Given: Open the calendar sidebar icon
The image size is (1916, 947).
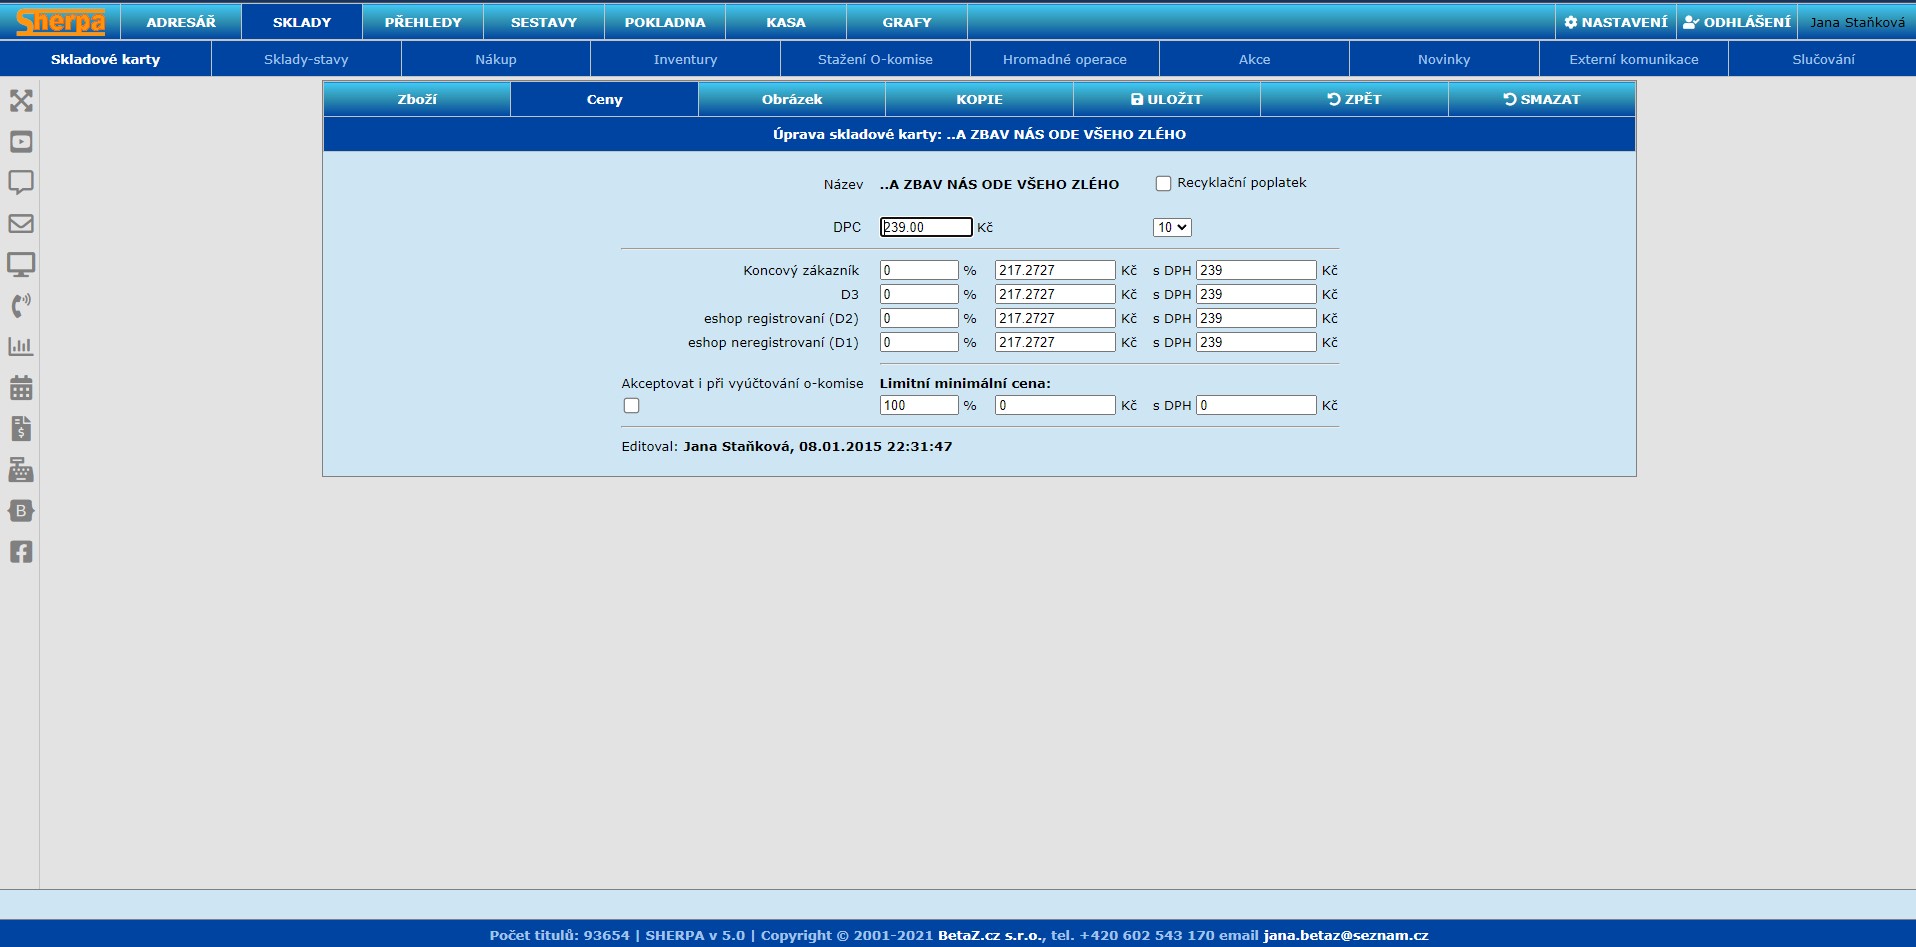Looking at the screenshot, I should tap(21, 388).
